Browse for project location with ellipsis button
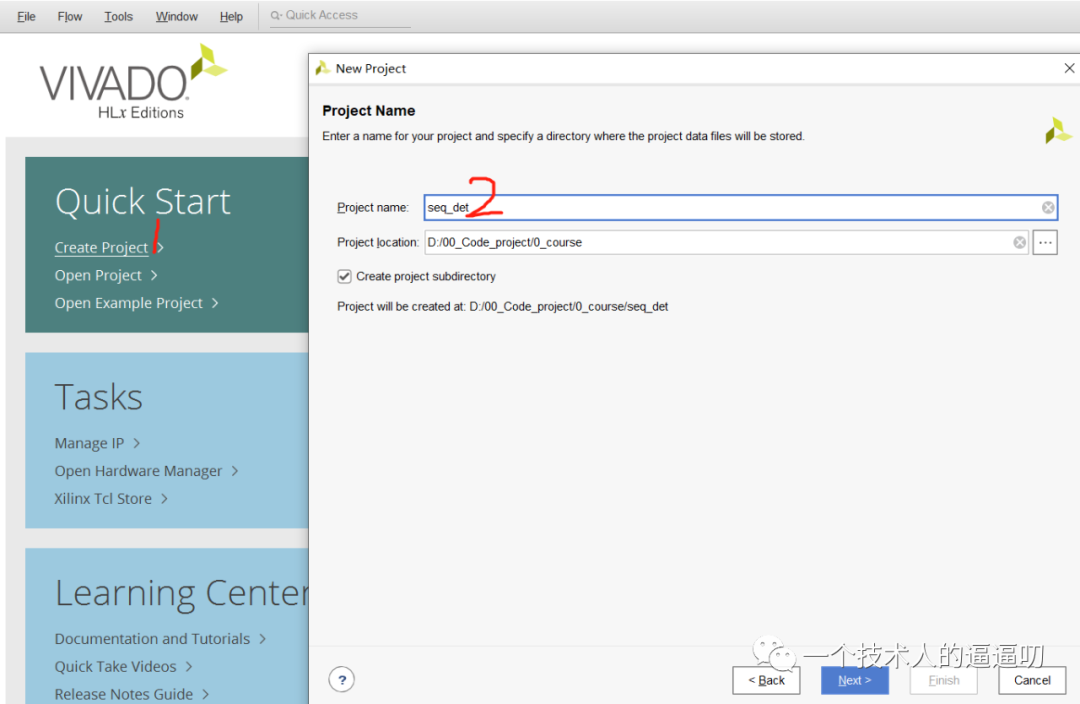 1045,242
